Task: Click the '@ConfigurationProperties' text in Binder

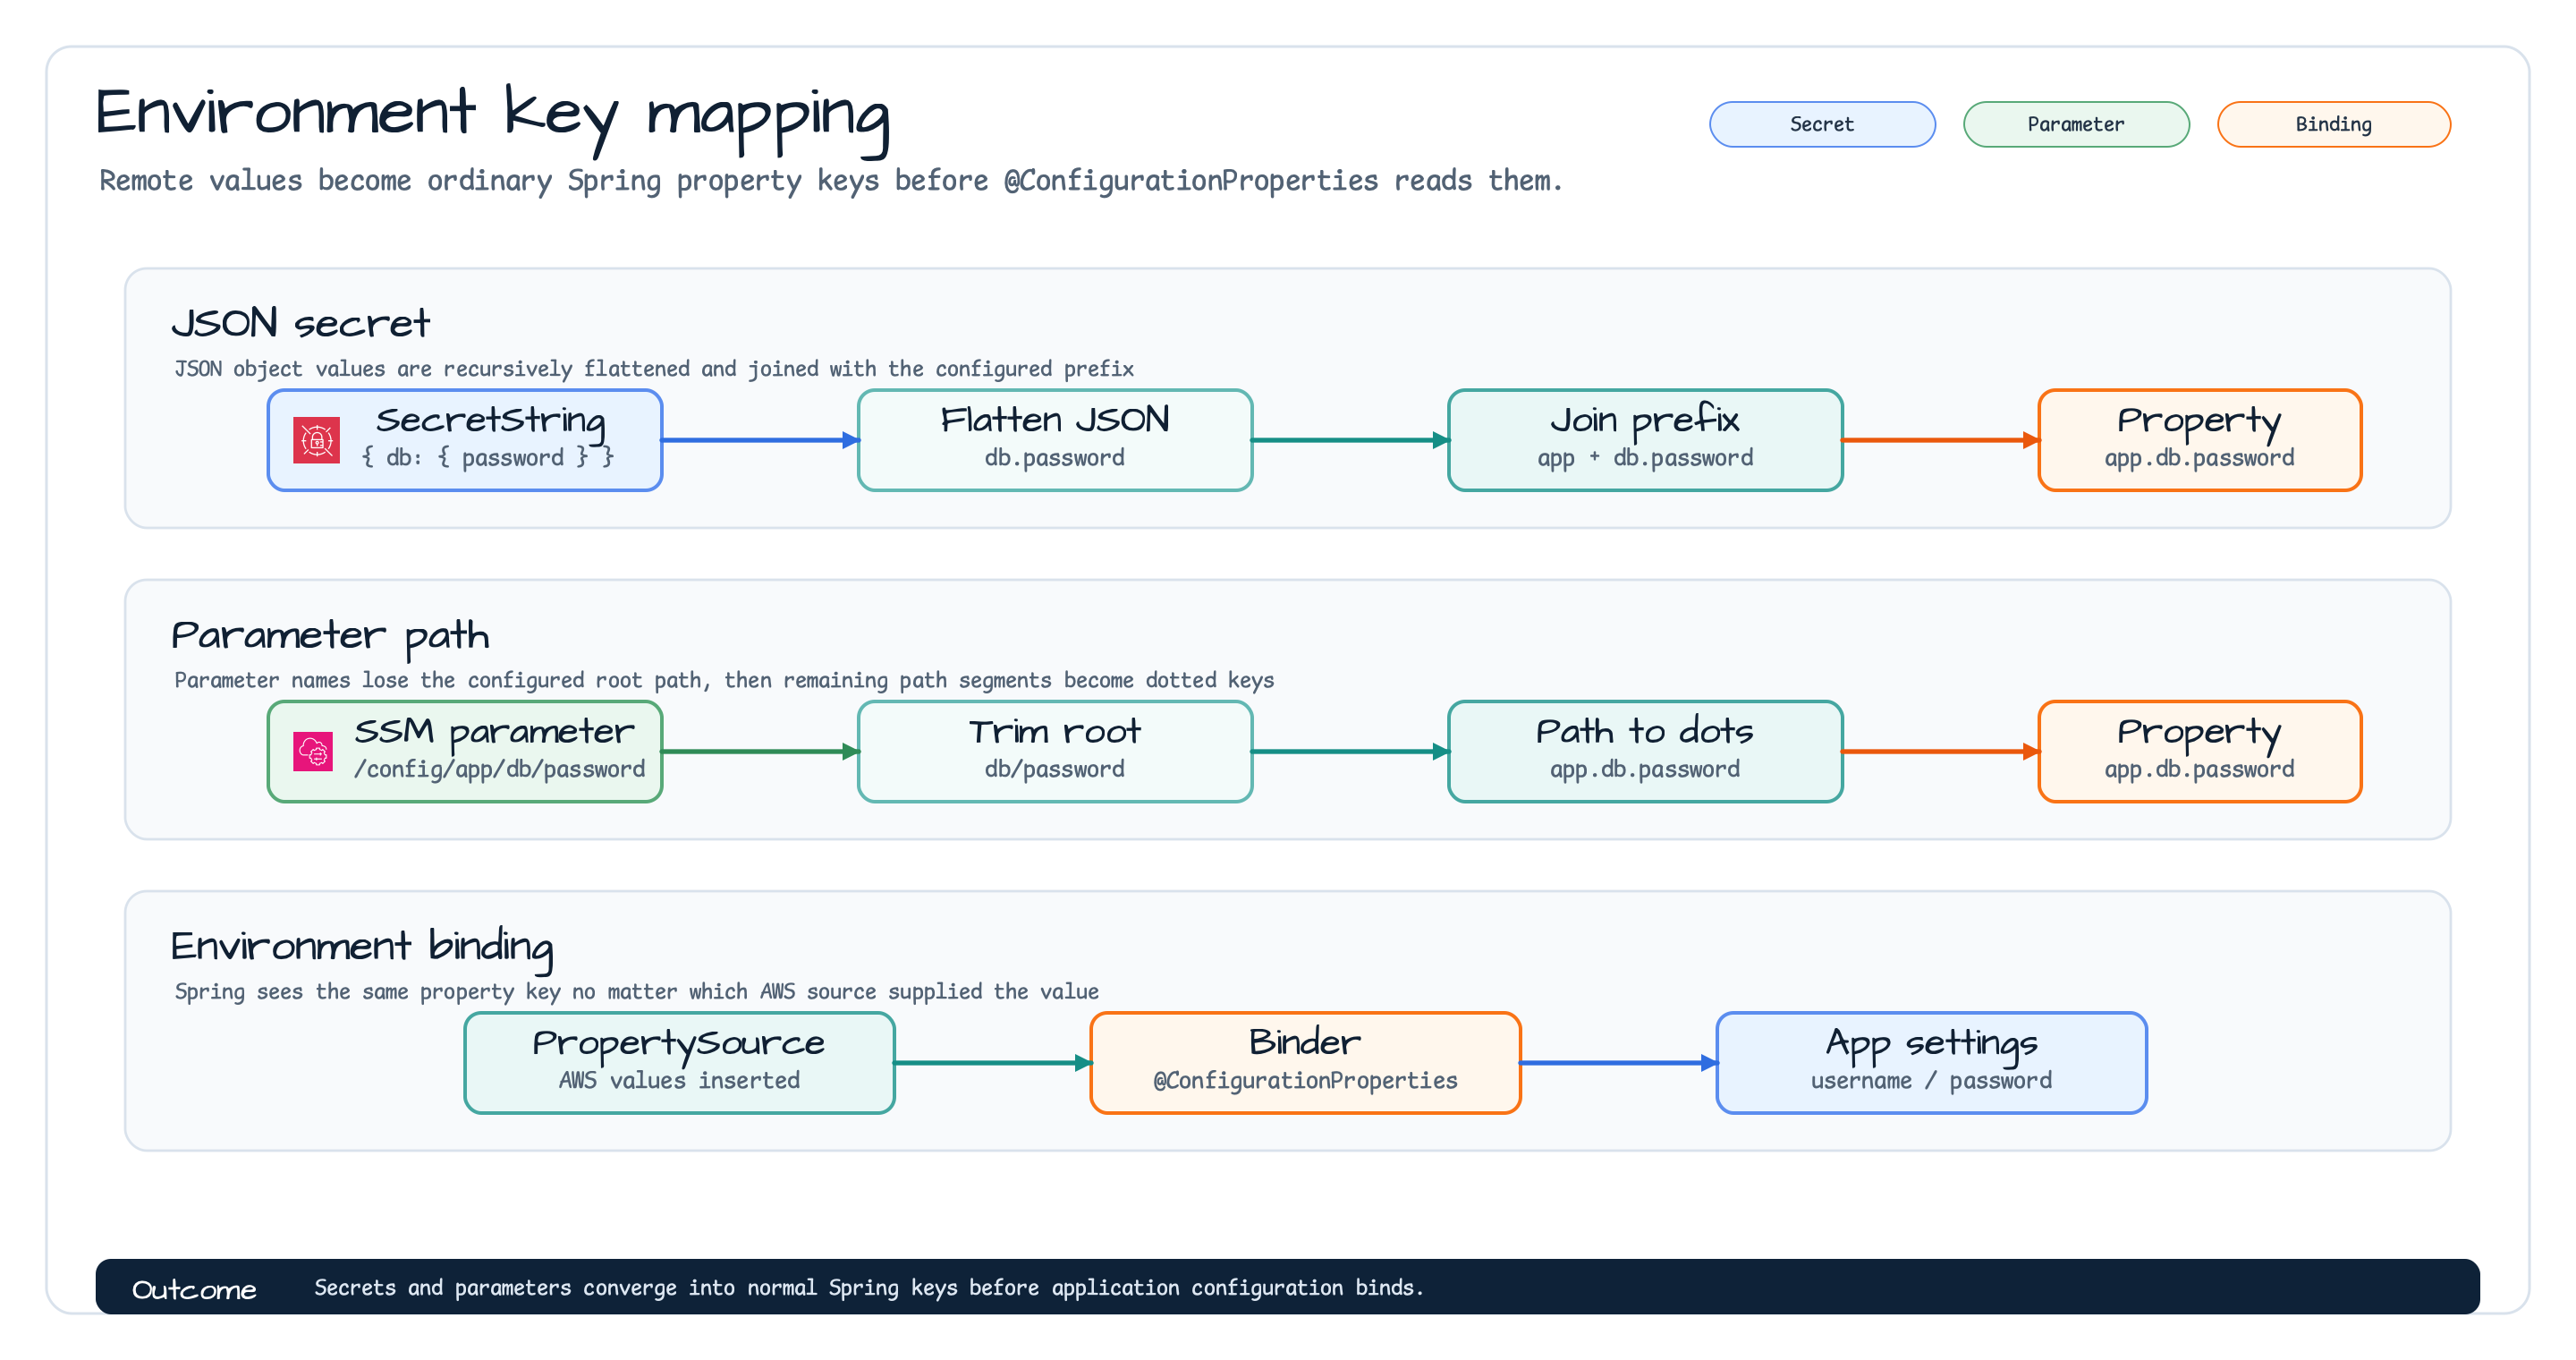Action: click(1305, 1081)
